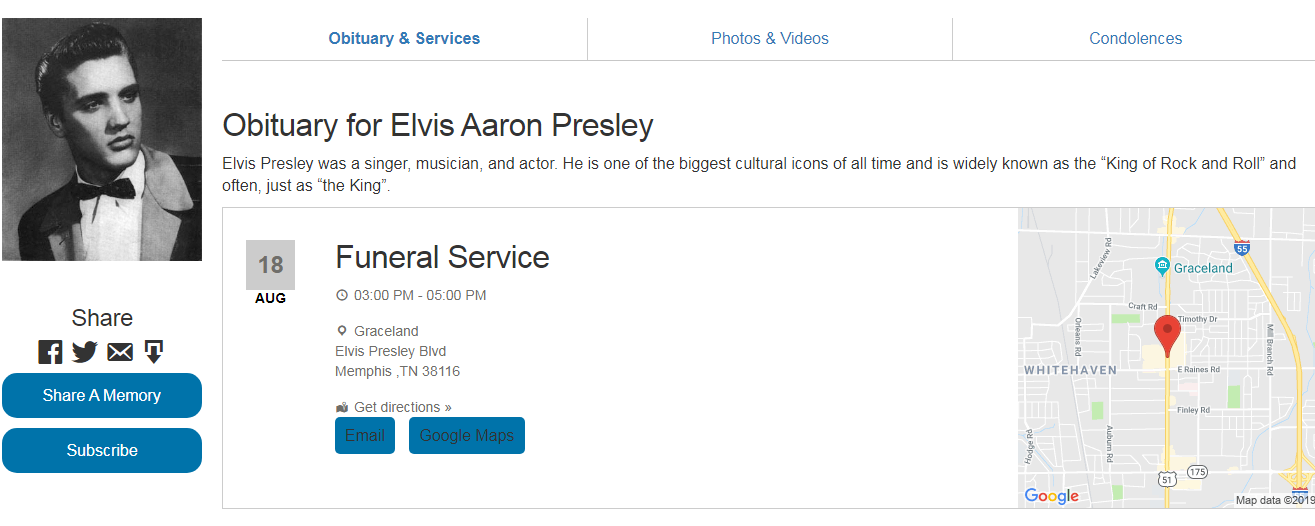Image resolution: width=1315 pixels, height=526 pixels.
Task: Click the directions icon beside Get directions
Action: click(x=342, y=407)
